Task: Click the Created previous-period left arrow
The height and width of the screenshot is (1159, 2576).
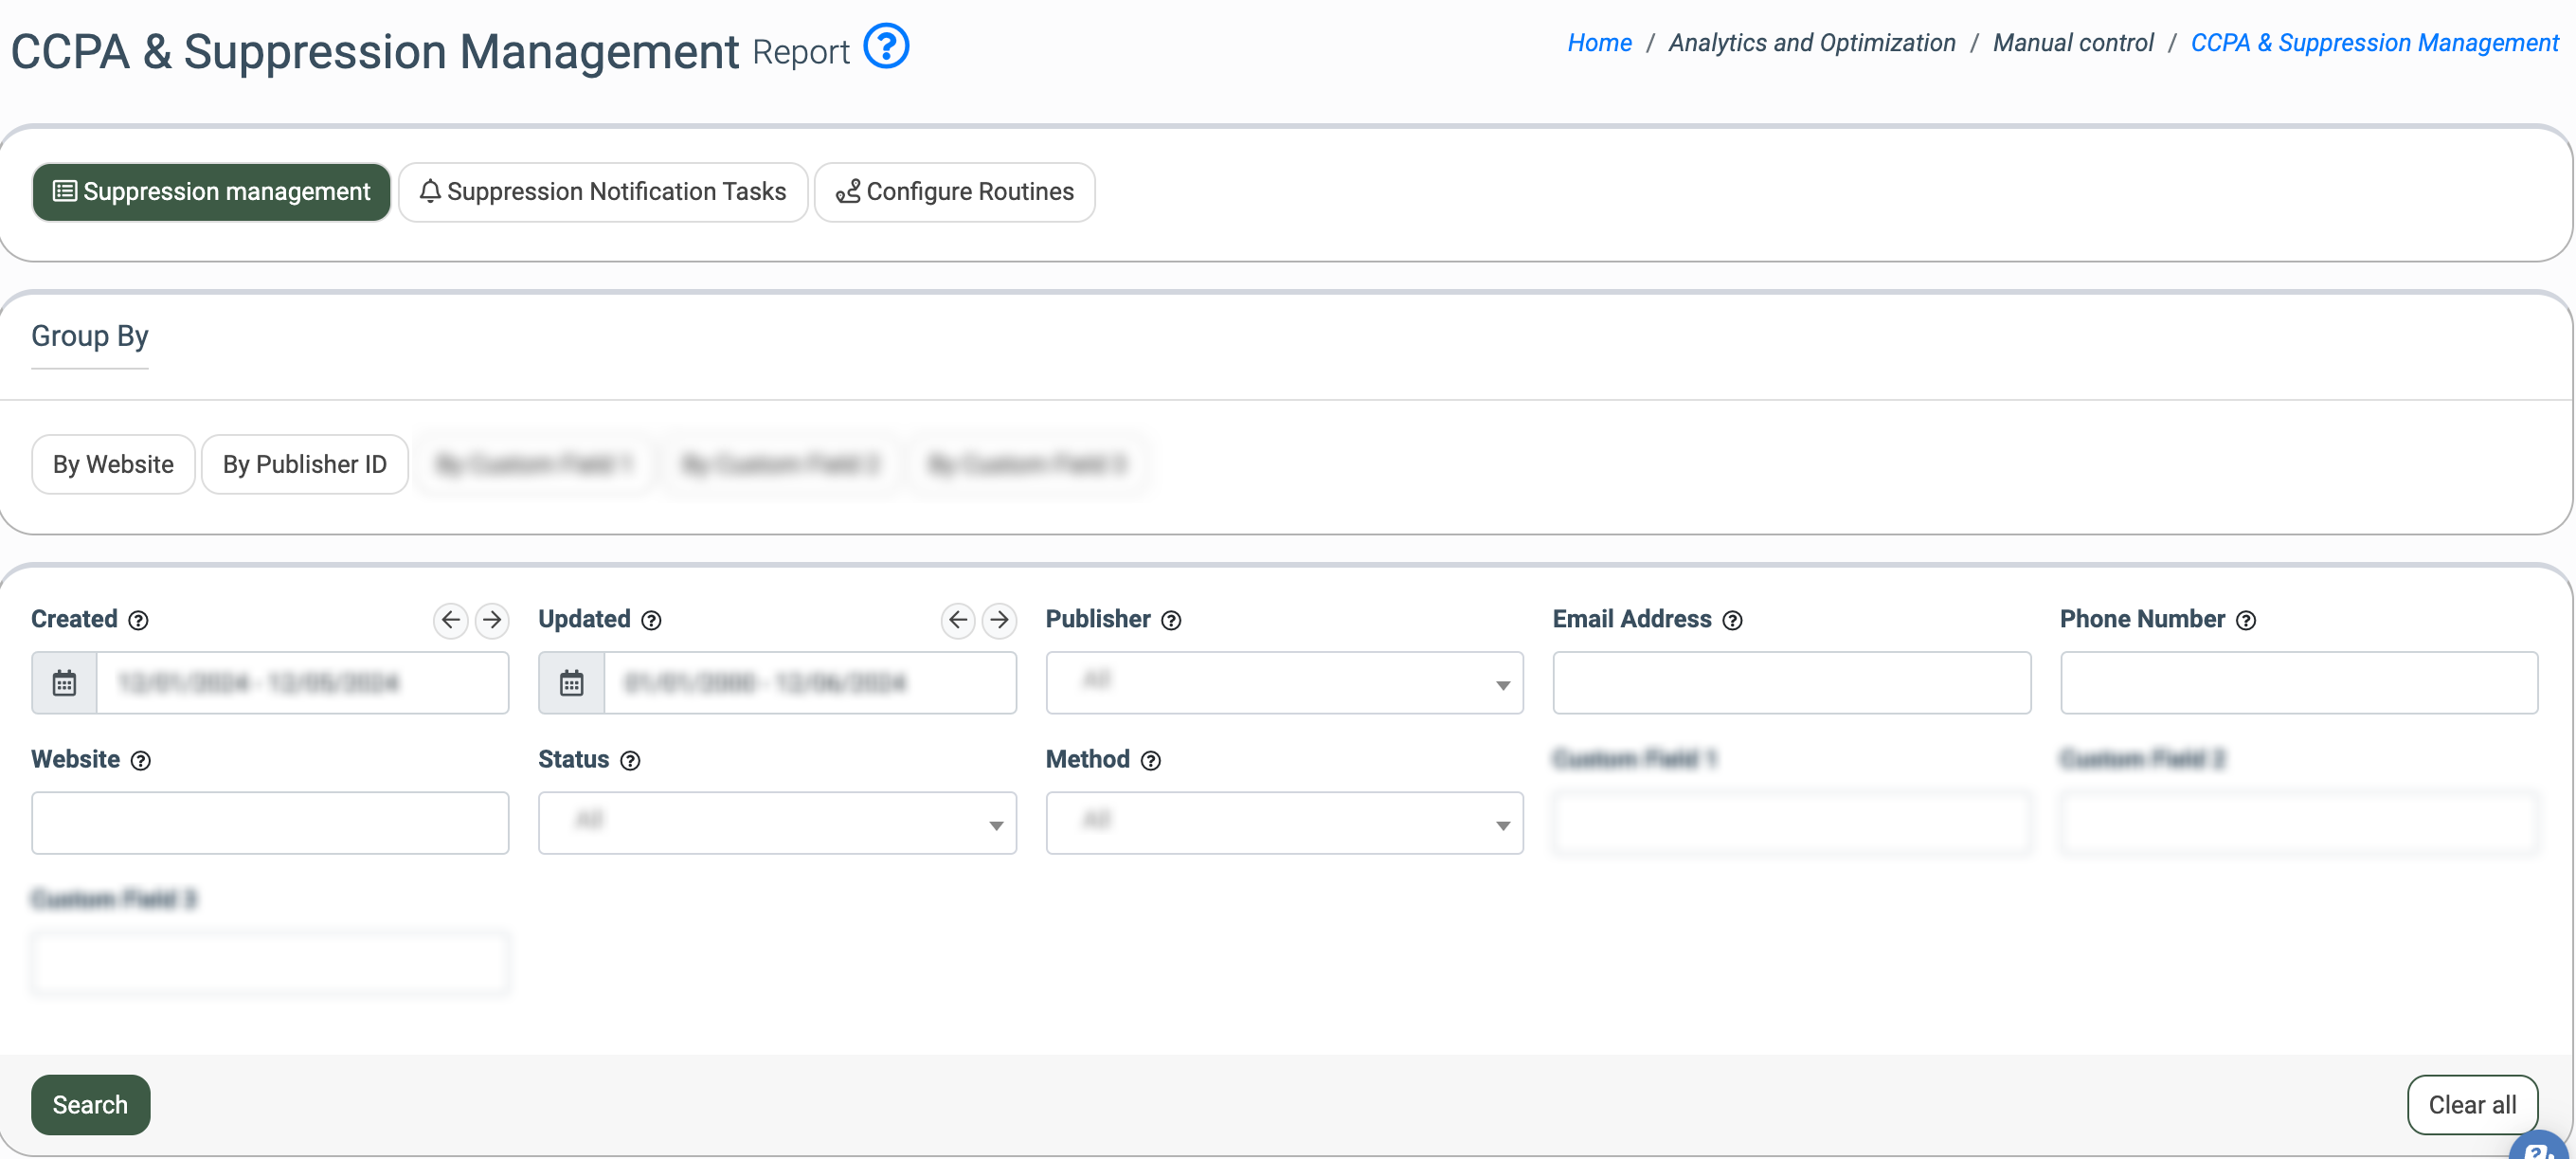Action: (x=450, y=620)
